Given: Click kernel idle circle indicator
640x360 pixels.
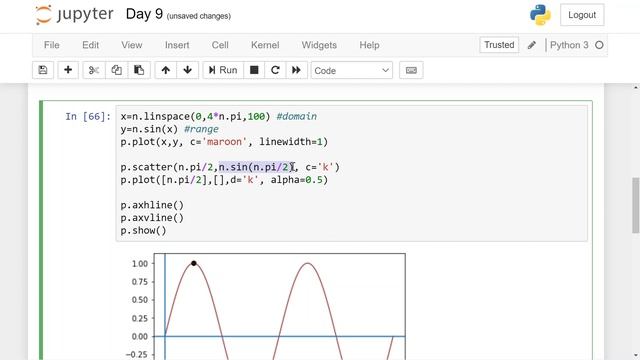Looking at the screenshot, I should (599, 45).
